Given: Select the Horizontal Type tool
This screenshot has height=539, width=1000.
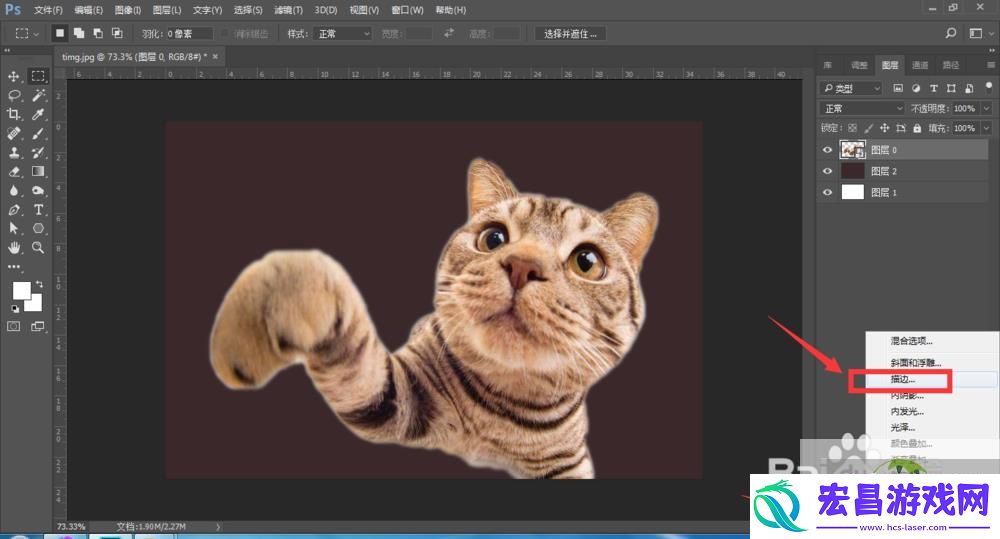Looking at the screenshot, I should [38, 210].
